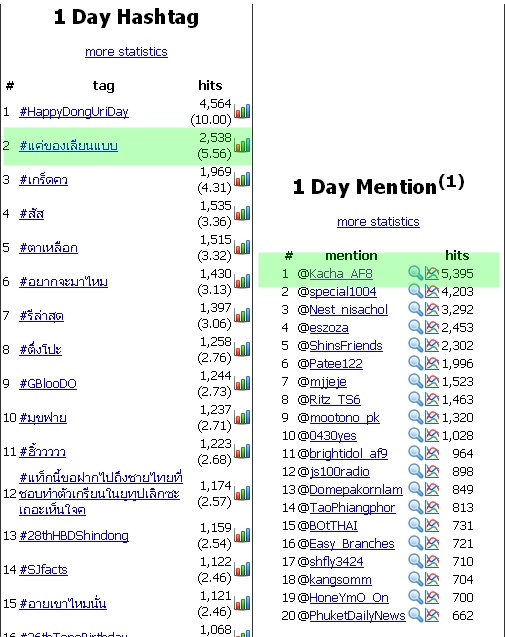
Task: Open more statistics under 1 Day Hashtag
Action: click(x=126, y=52)
